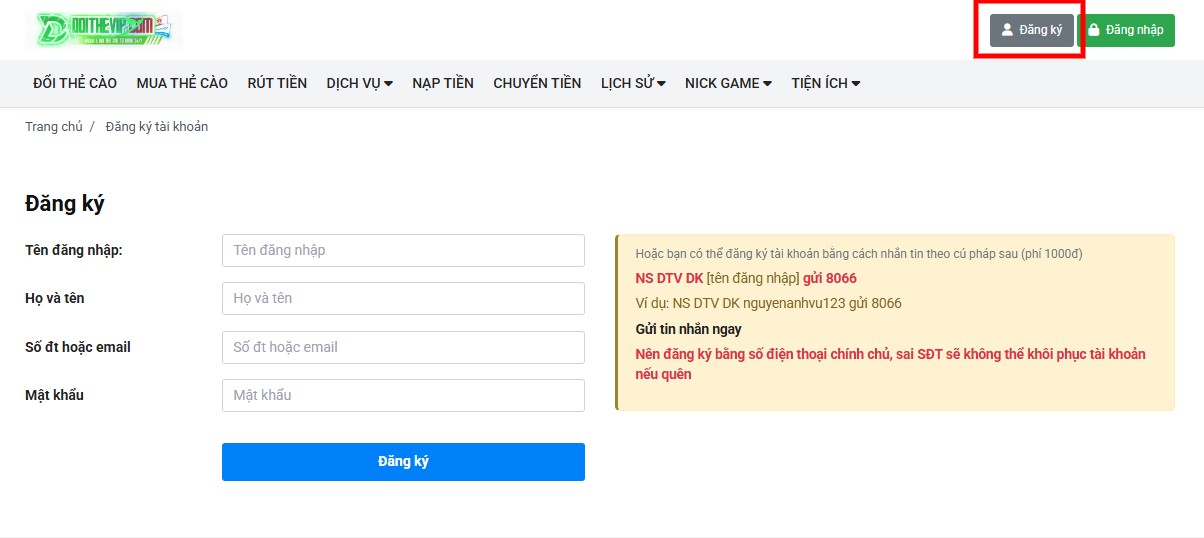Click the lock icon on Đăng nhập button
This screenshot has height=538, width=1204.
pos(1094,30)
